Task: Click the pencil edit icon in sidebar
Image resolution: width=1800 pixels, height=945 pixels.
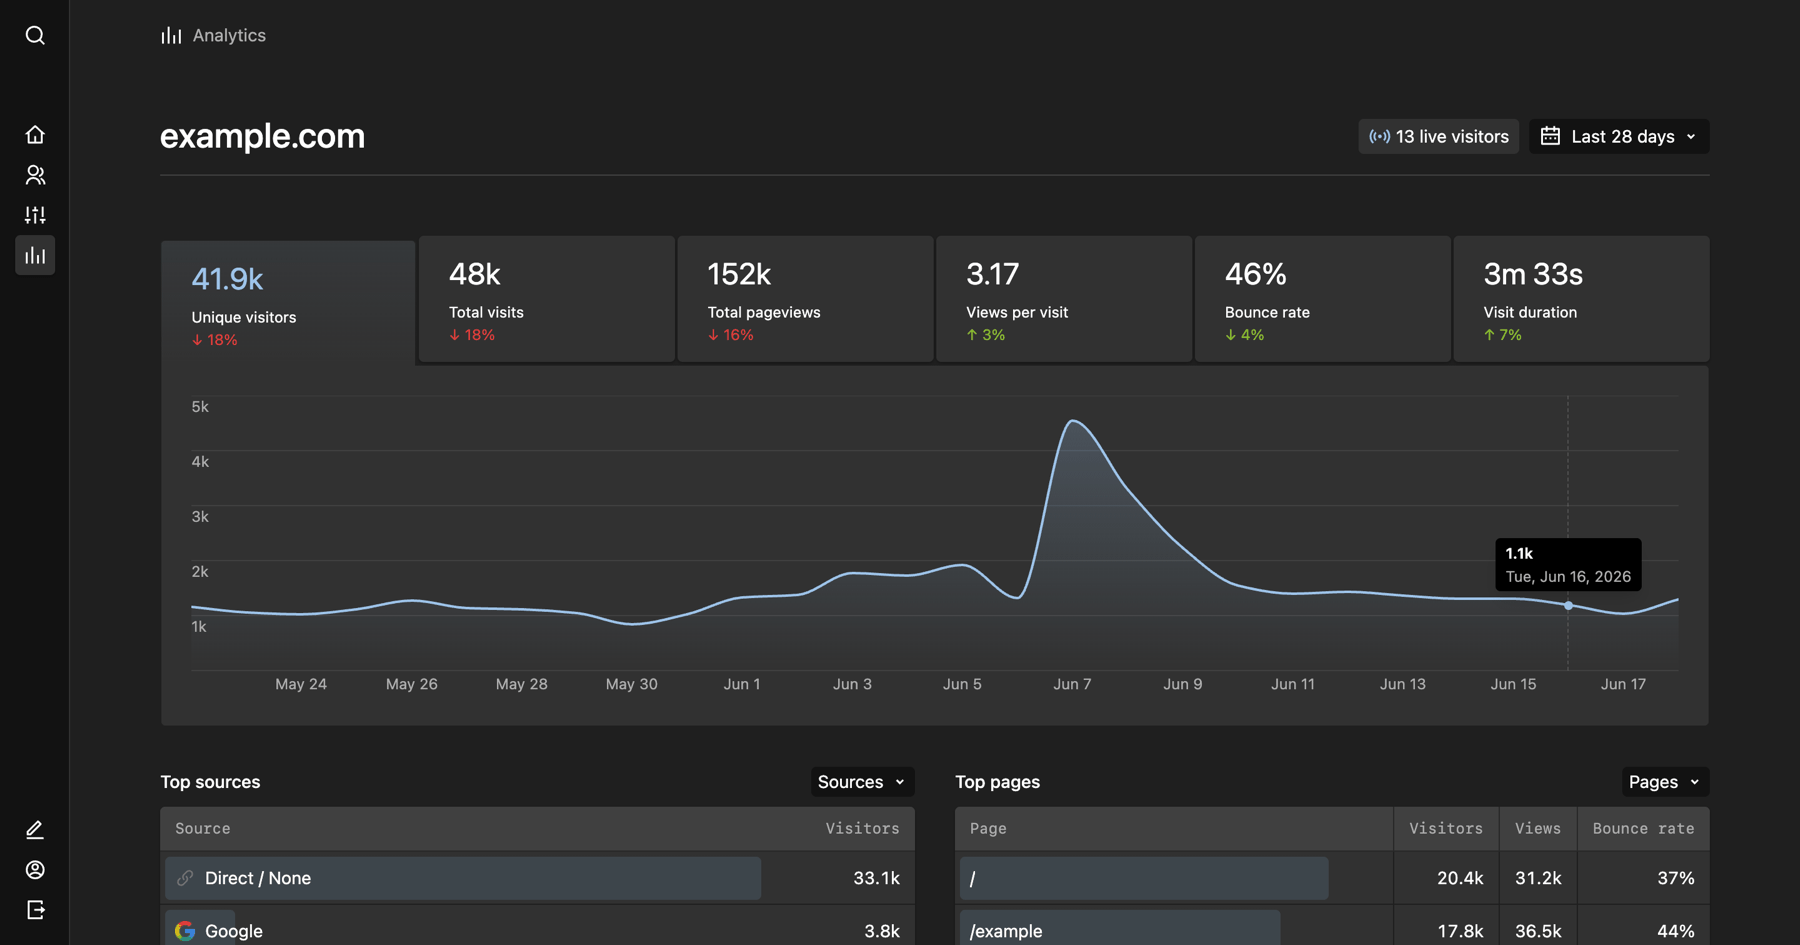Action: pos(35,830)
